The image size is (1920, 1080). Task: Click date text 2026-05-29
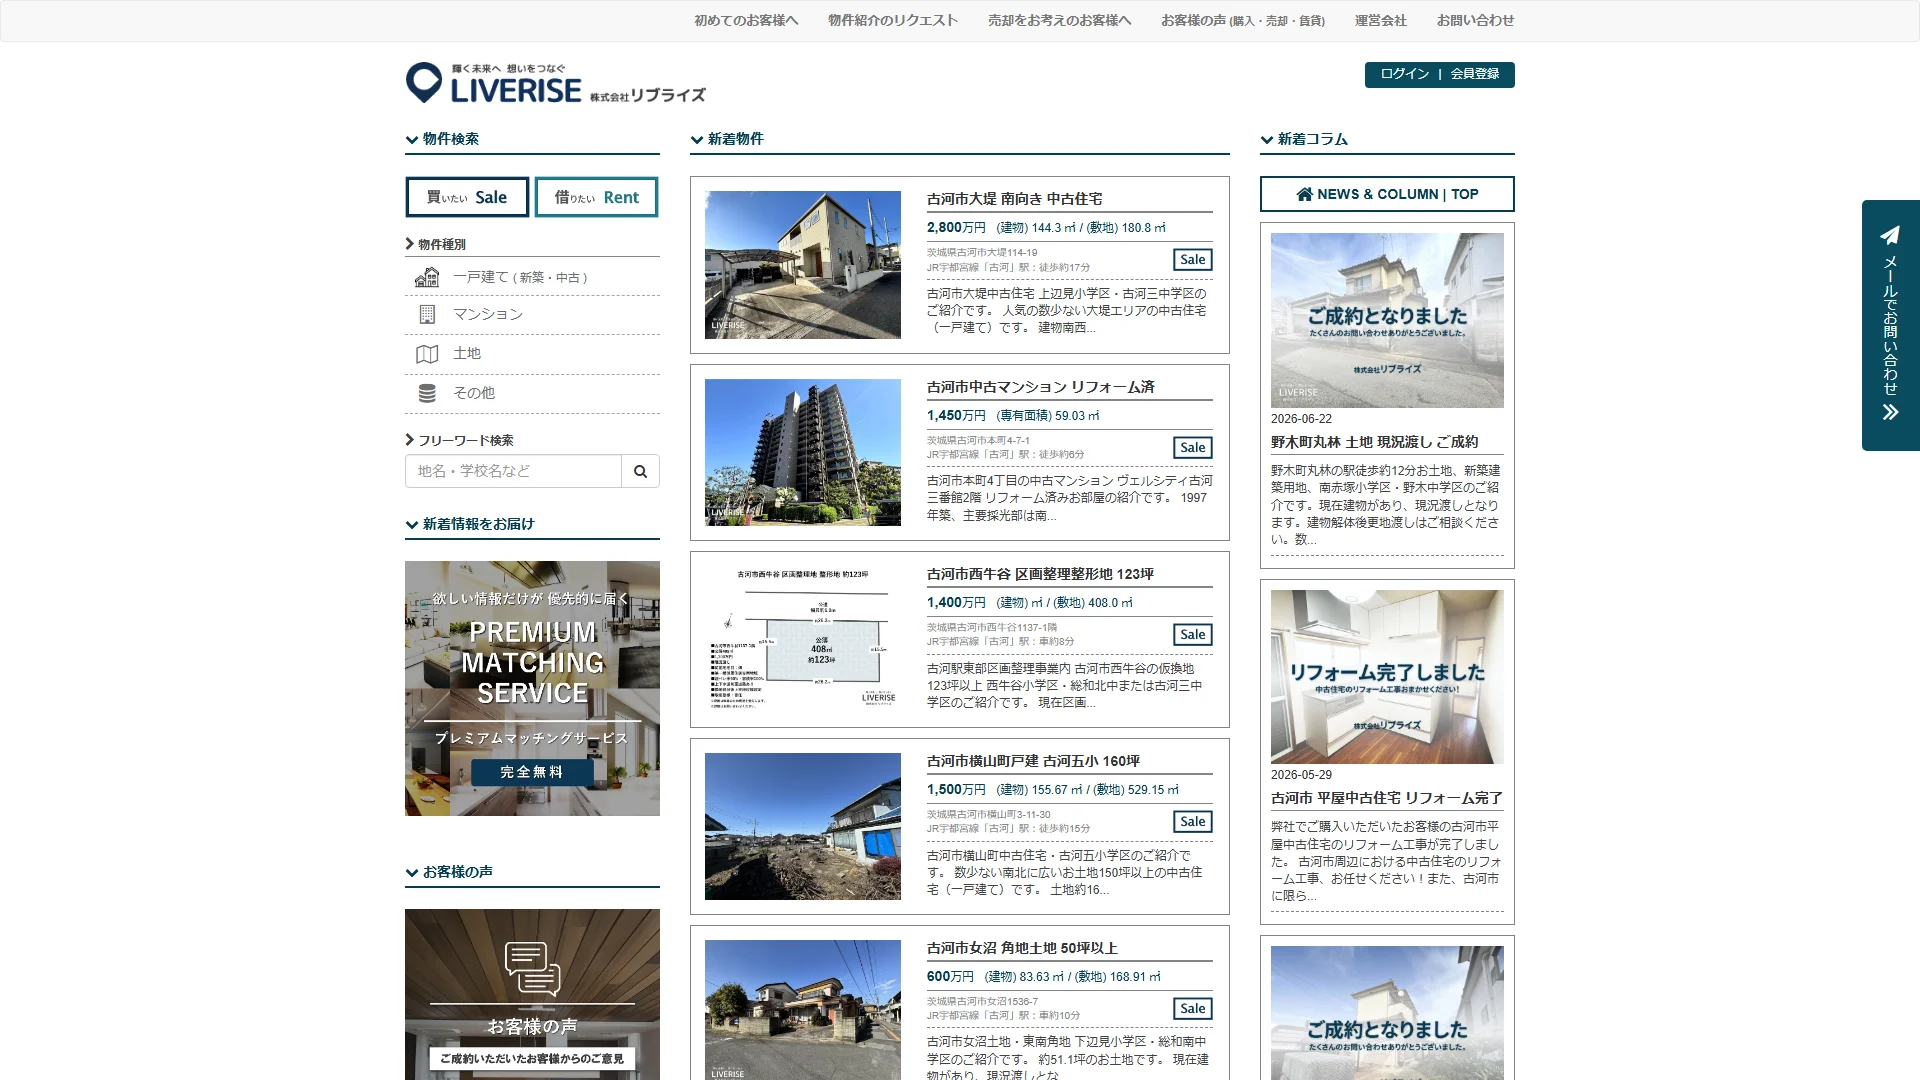(1301, 775)
